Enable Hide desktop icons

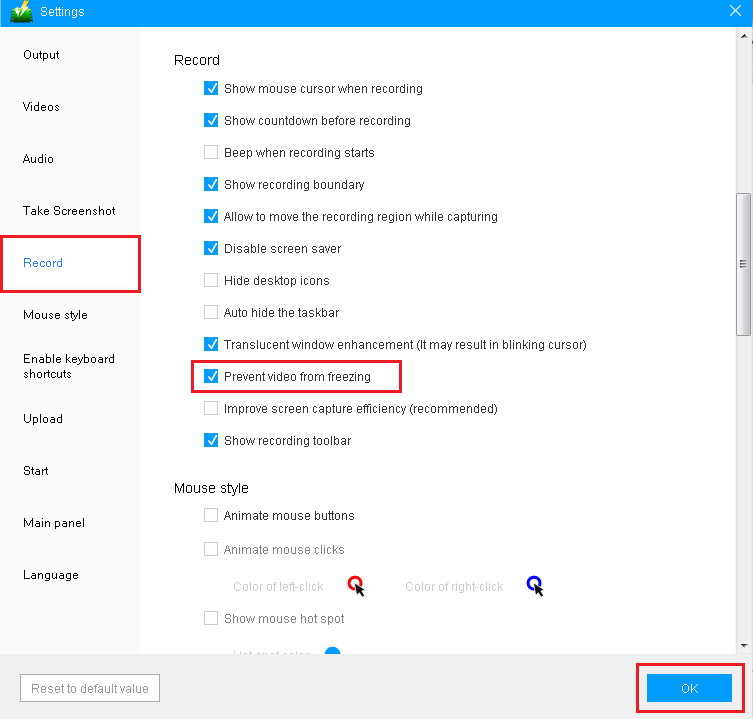coord(211,280)
